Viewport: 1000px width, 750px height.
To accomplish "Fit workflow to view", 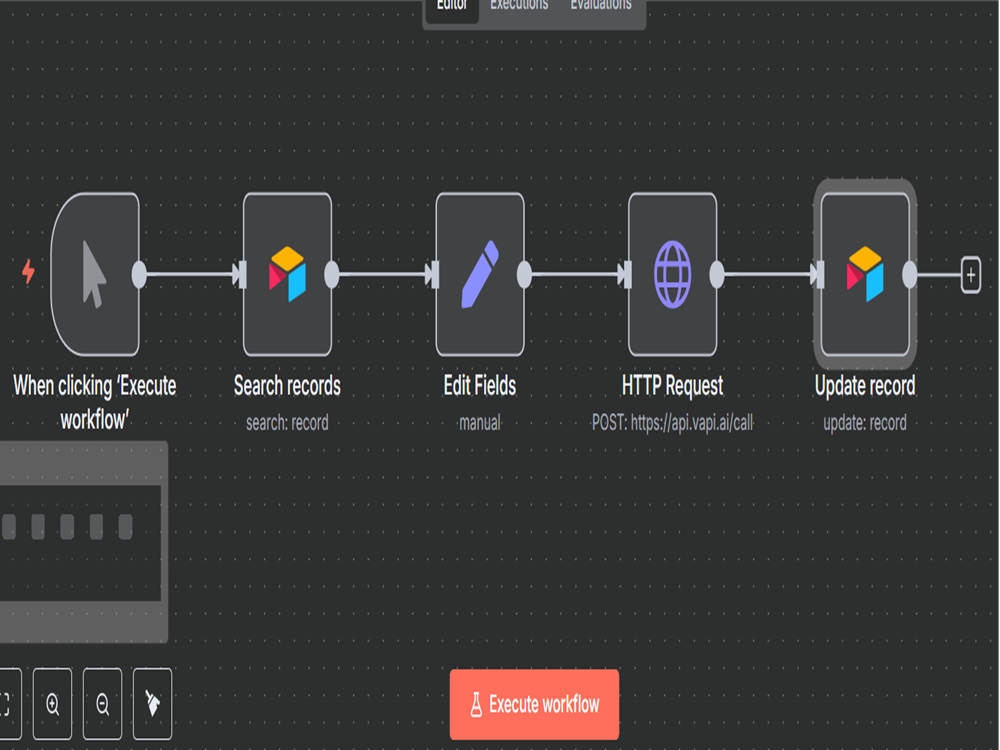I will pos(6,704).
